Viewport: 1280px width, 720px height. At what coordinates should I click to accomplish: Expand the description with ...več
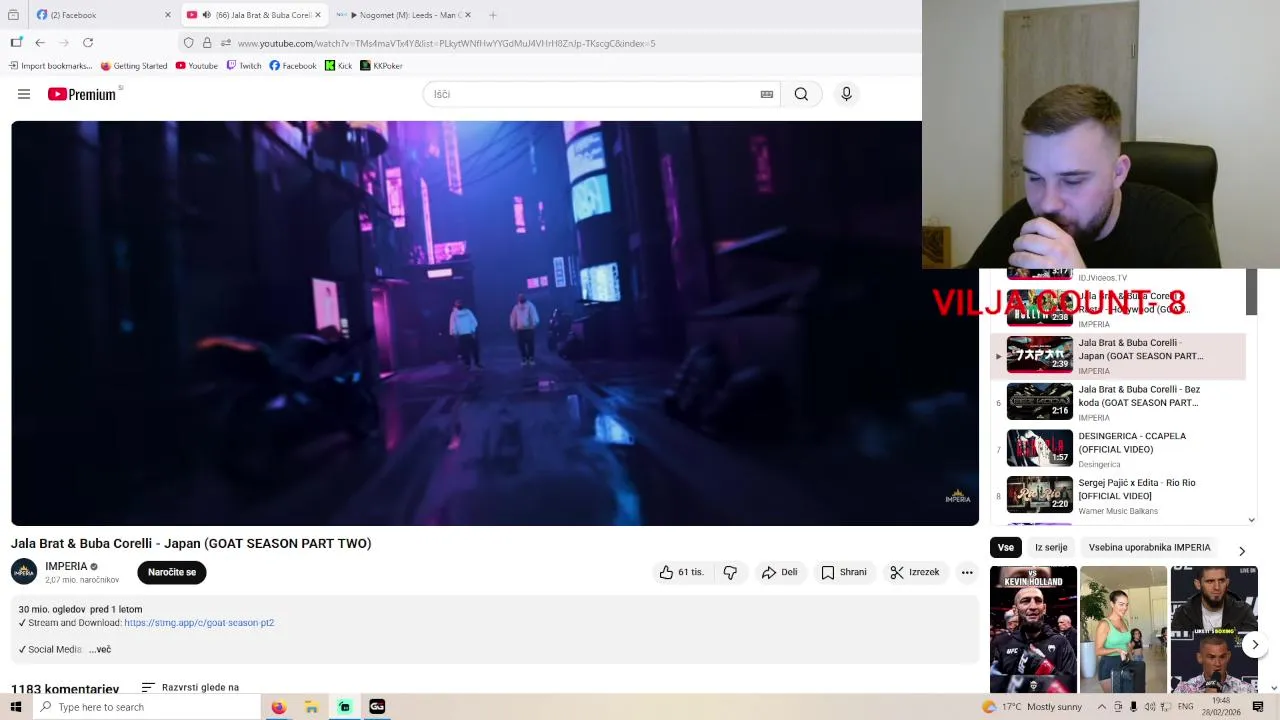pos(100,650)
